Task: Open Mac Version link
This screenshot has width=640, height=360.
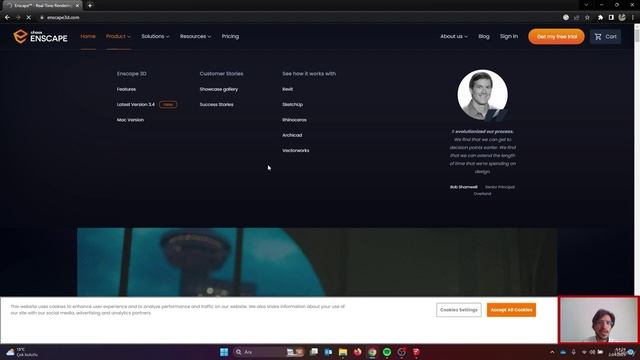Action: [x=130, y=120]
